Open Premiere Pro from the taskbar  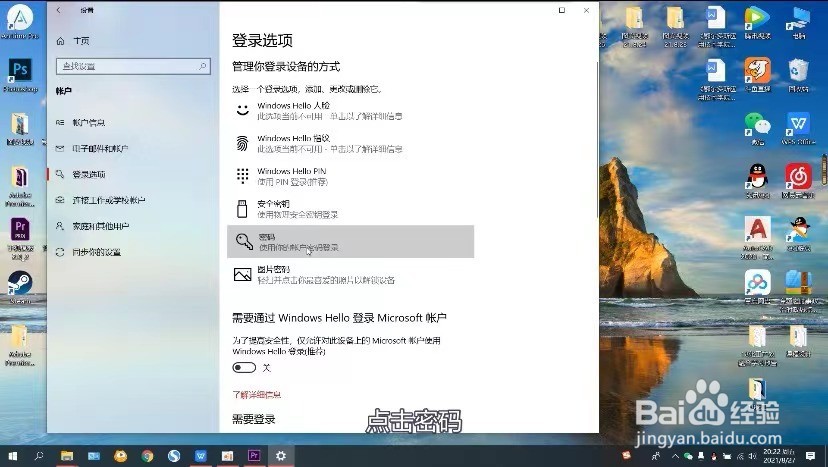(254, 456)
